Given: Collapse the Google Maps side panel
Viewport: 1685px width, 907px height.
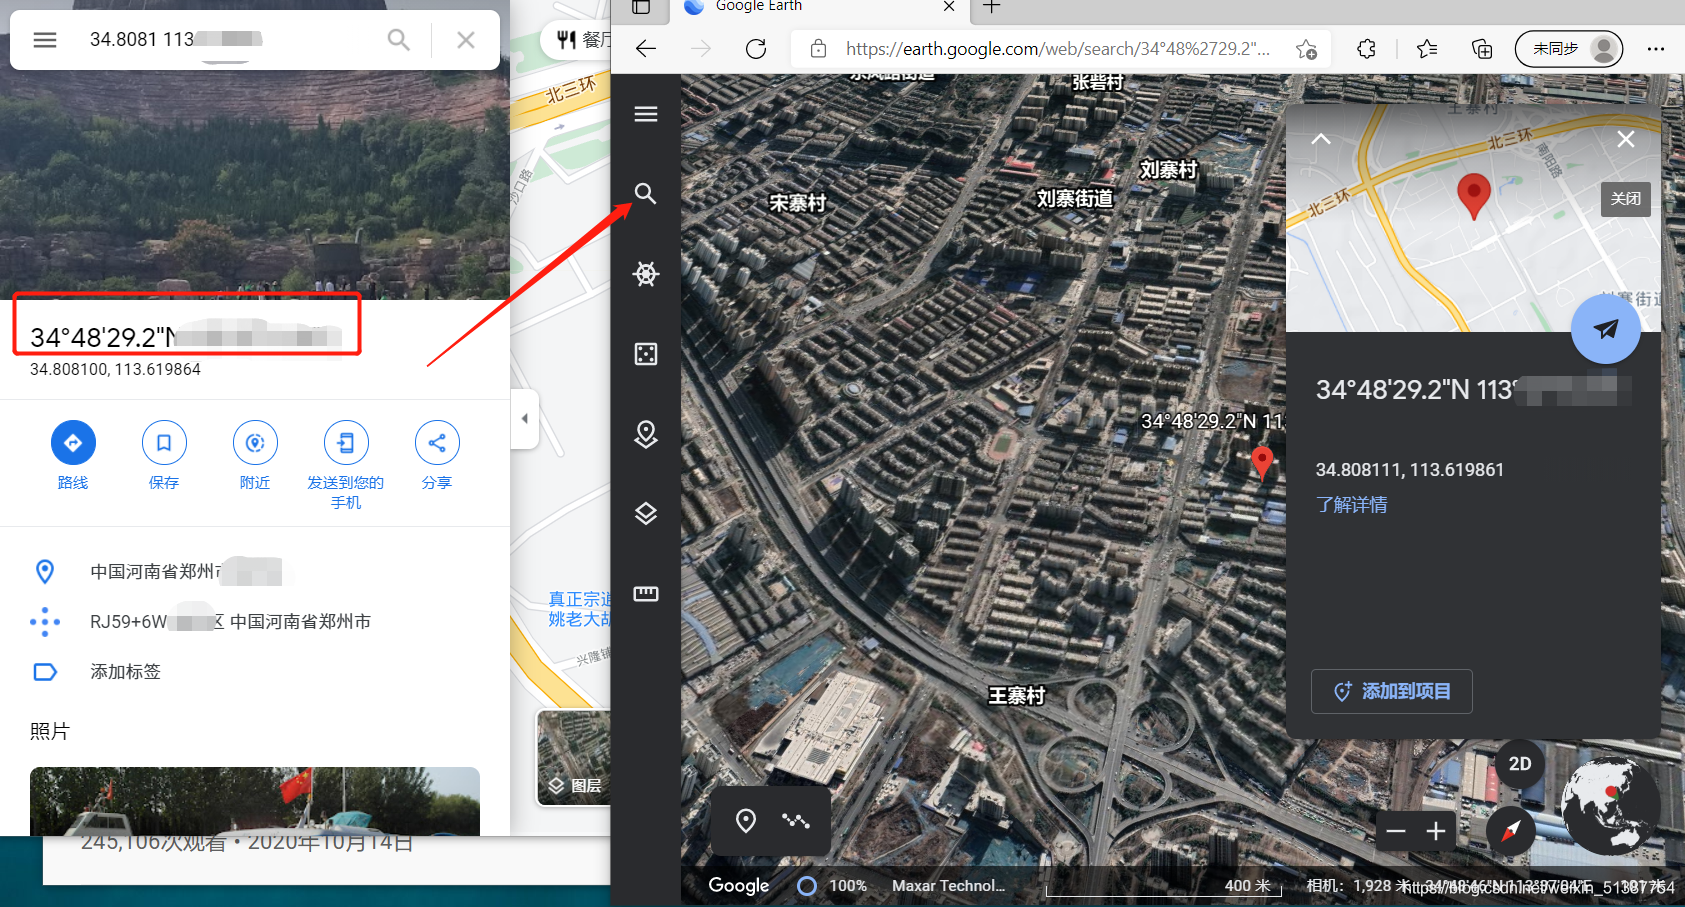Looking at the screenshot, I should (x=525, y=419).
